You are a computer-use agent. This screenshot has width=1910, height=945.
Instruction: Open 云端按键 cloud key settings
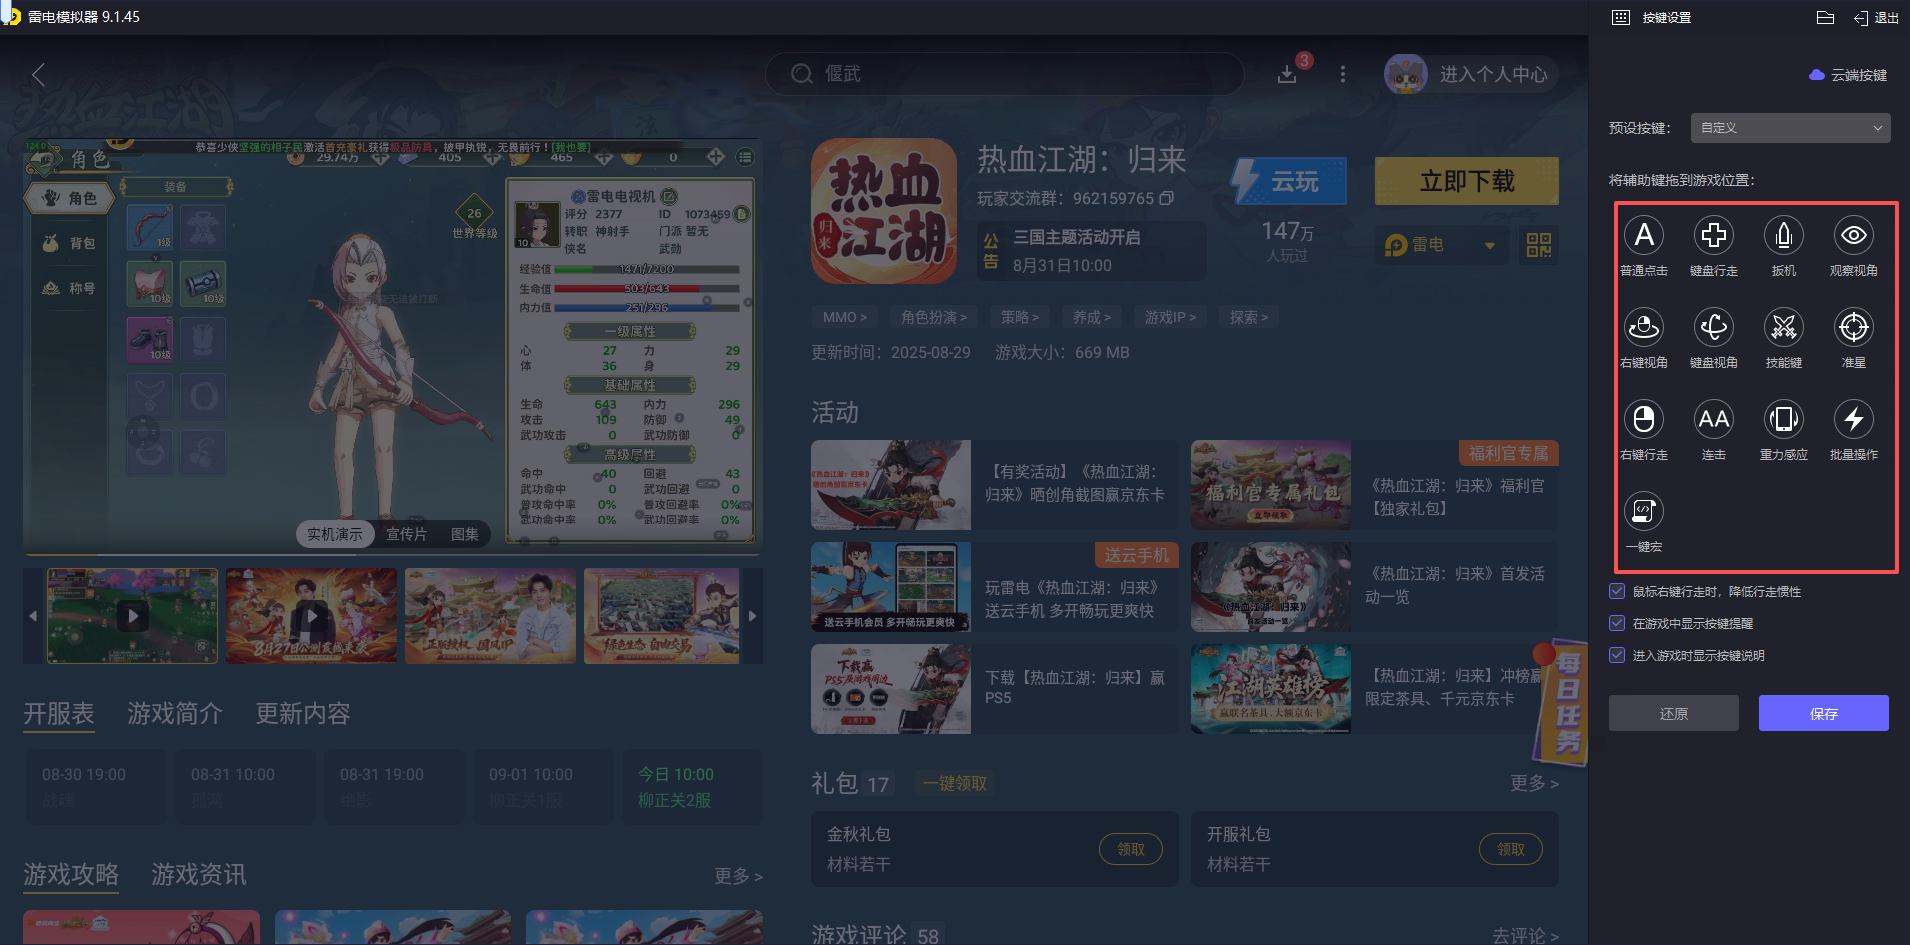[x=1848, y=75]
